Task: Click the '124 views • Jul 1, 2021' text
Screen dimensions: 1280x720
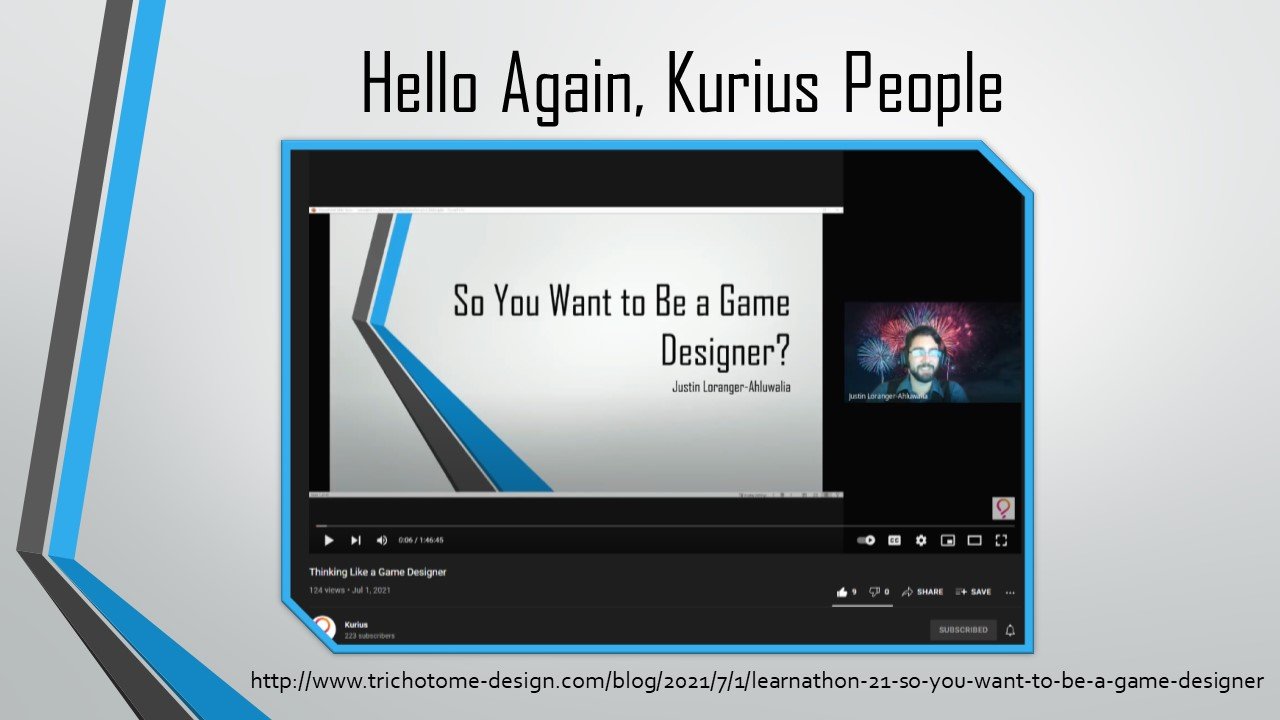Action: (350, 590)
